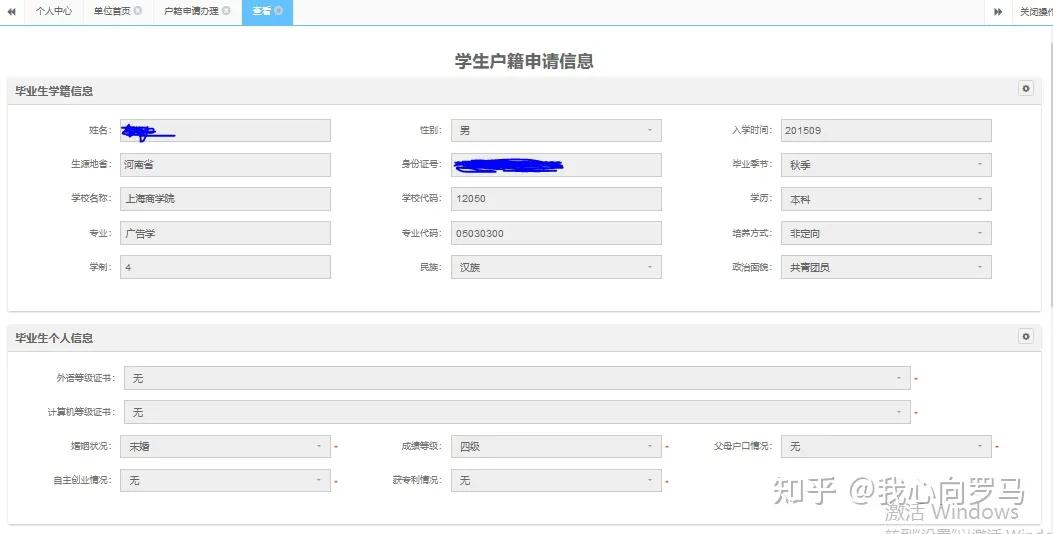This screenshot has height=534, width=1053.
Task: Click the tab scroll-left double arrow
Action: [11, 11]
